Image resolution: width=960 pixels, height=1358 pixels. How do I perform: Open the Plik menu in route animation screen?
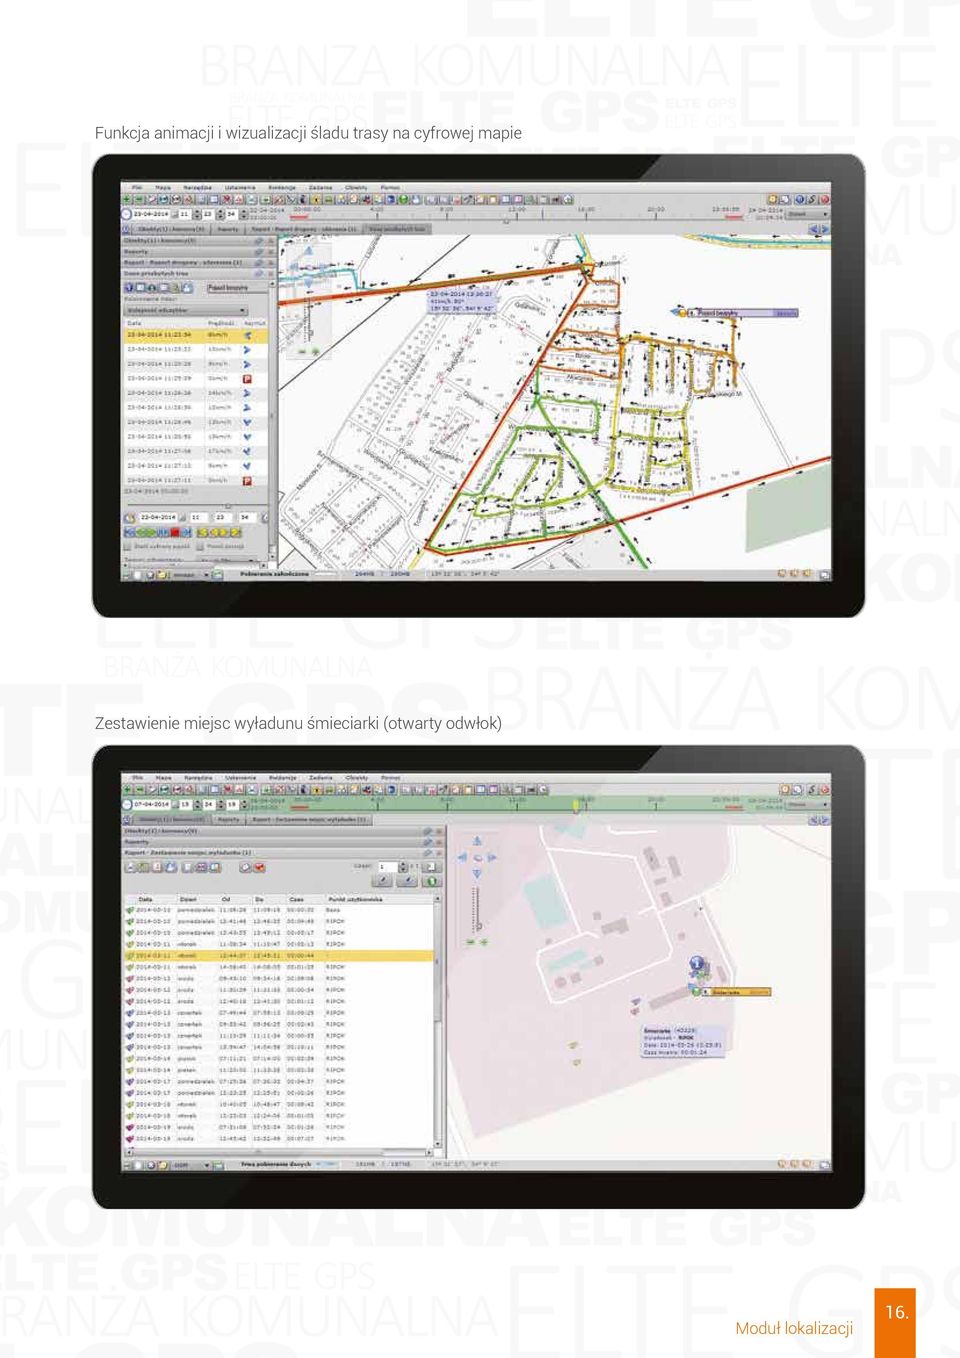click(137, 187)
